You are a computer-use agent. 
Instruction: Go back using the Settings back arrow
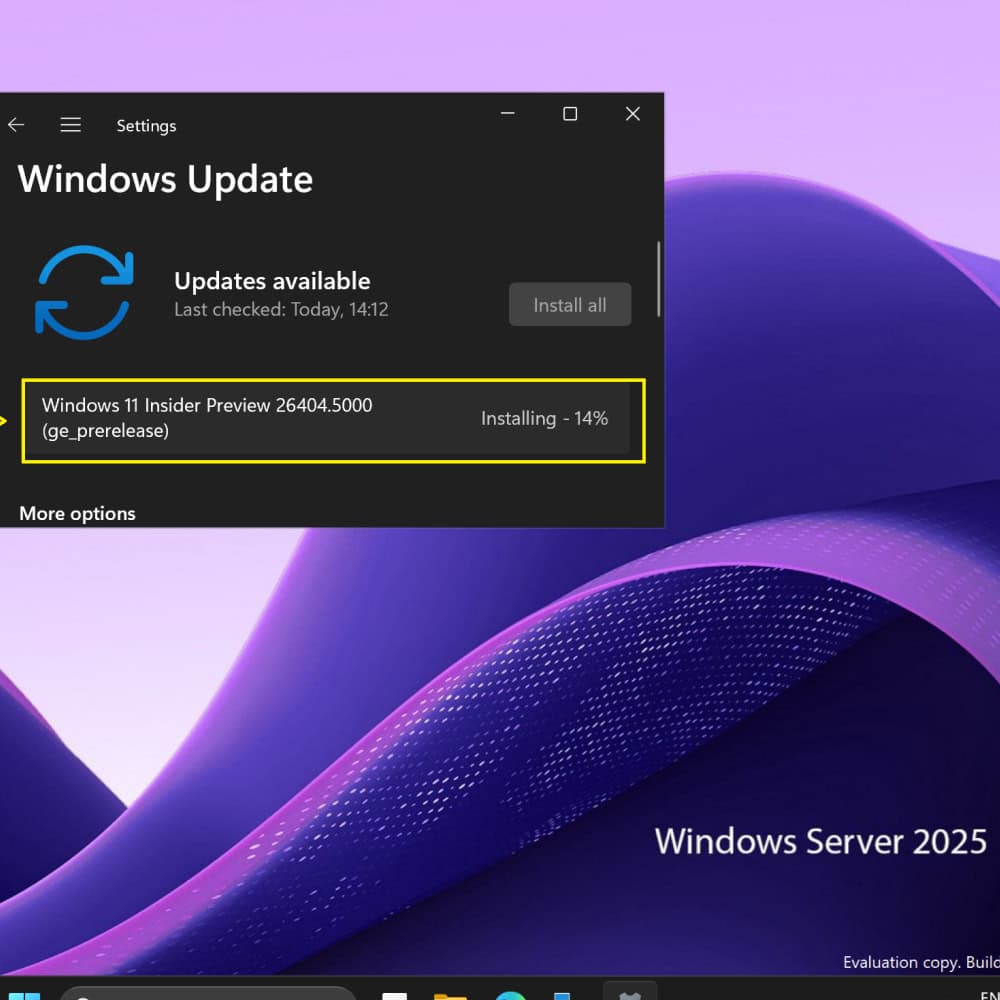[x=16, y=125]
